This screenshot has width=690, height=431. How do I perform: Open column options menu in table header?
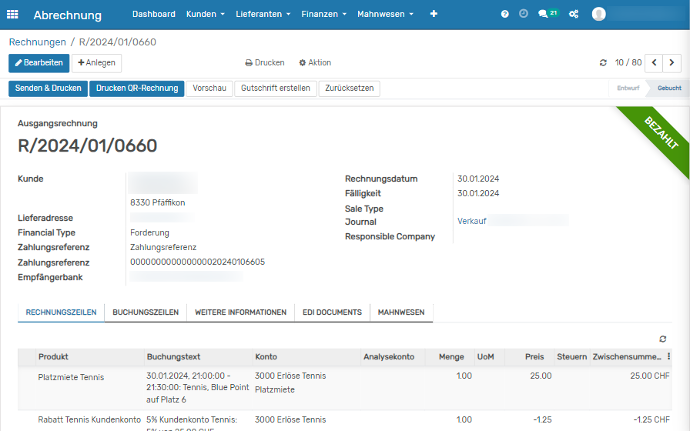coord(669,356)
